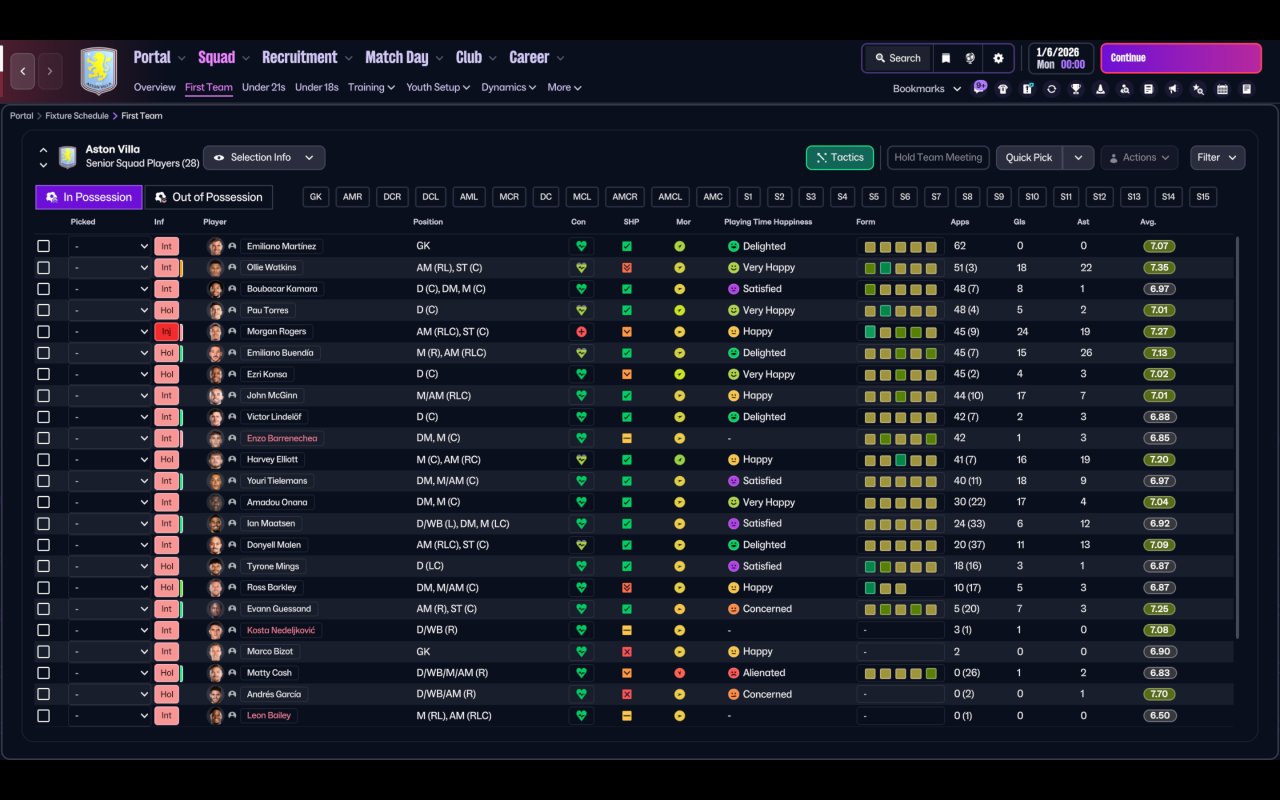The height and width of the screenshot is (800, 1280).
Task: Select the GK position slot button
Action: click(x=316, y=197)
